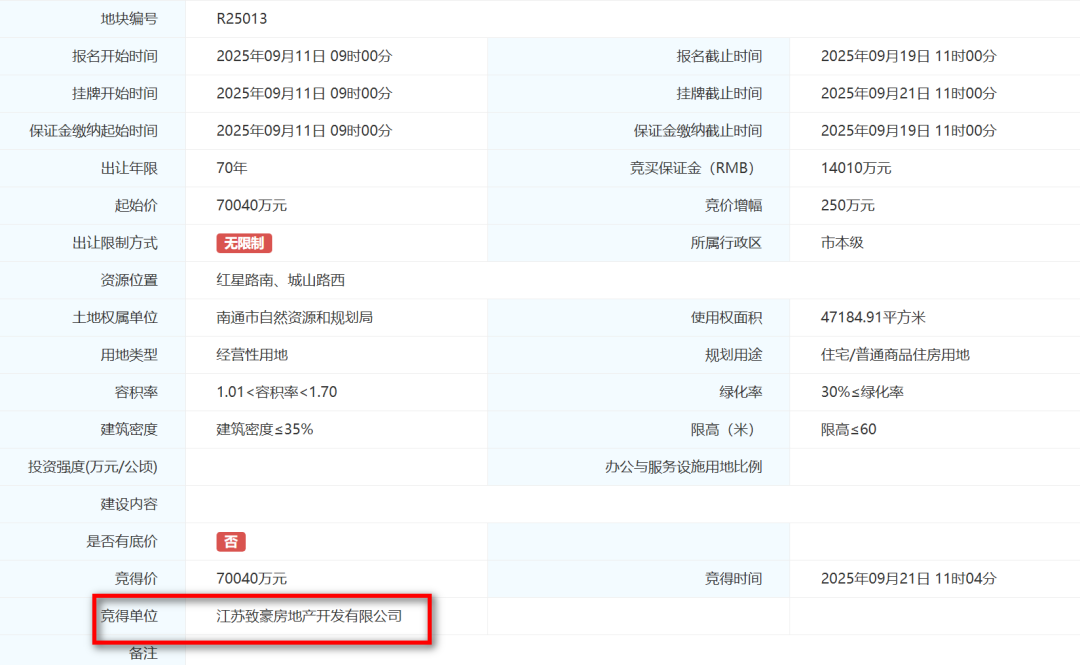Click the 建筑密度 label

click(x=129, y=429)
